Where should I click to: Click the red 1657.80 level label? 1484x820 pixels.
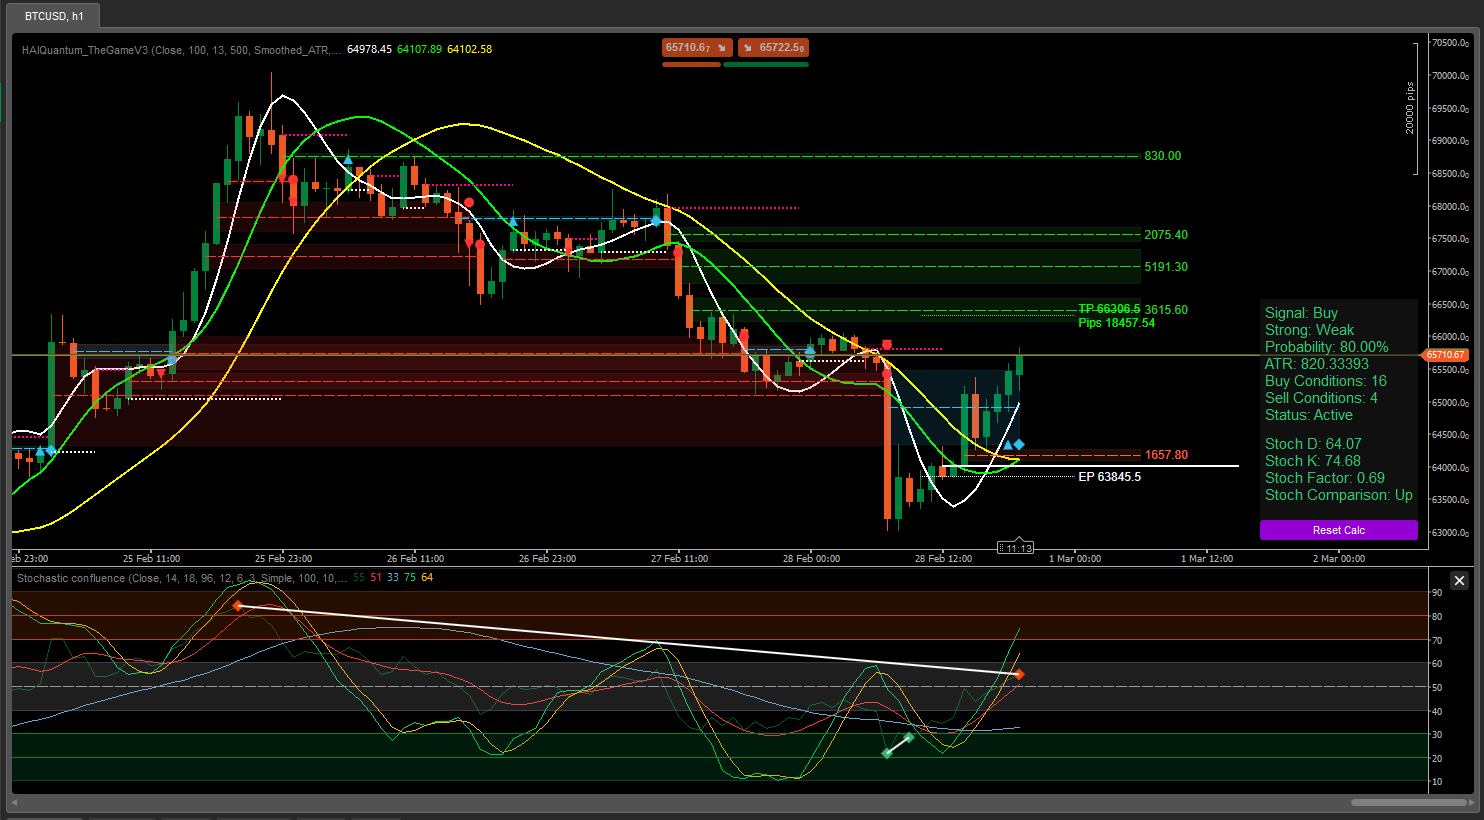pos(1166,455)
